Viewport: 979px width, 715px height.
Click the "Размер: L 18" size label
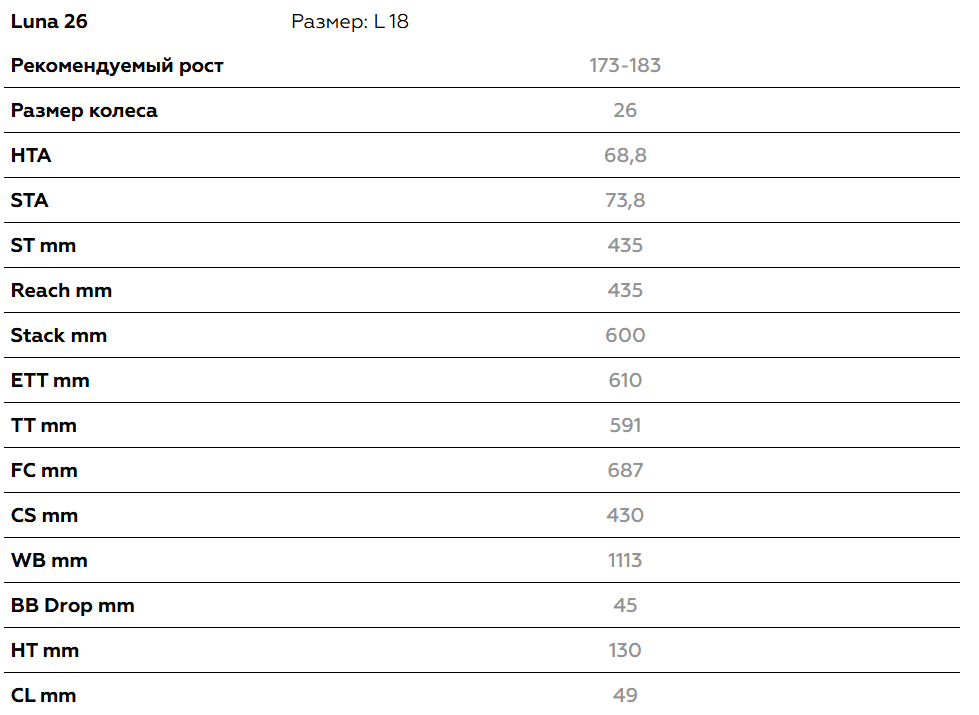point(349,21)
